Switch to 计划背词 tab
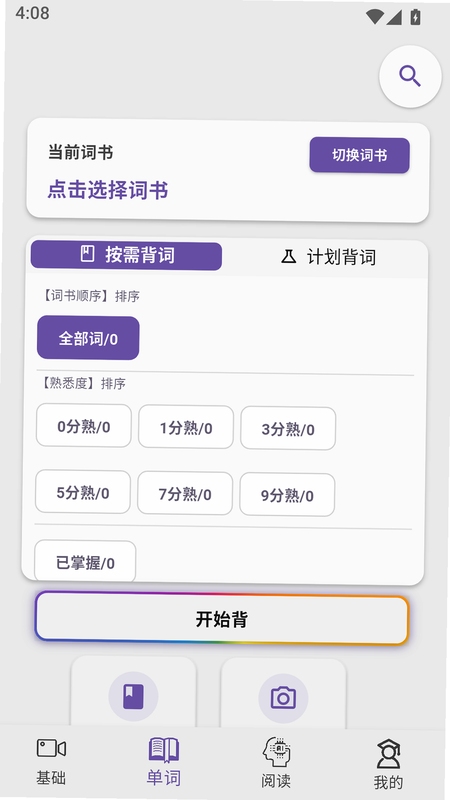 328,257
